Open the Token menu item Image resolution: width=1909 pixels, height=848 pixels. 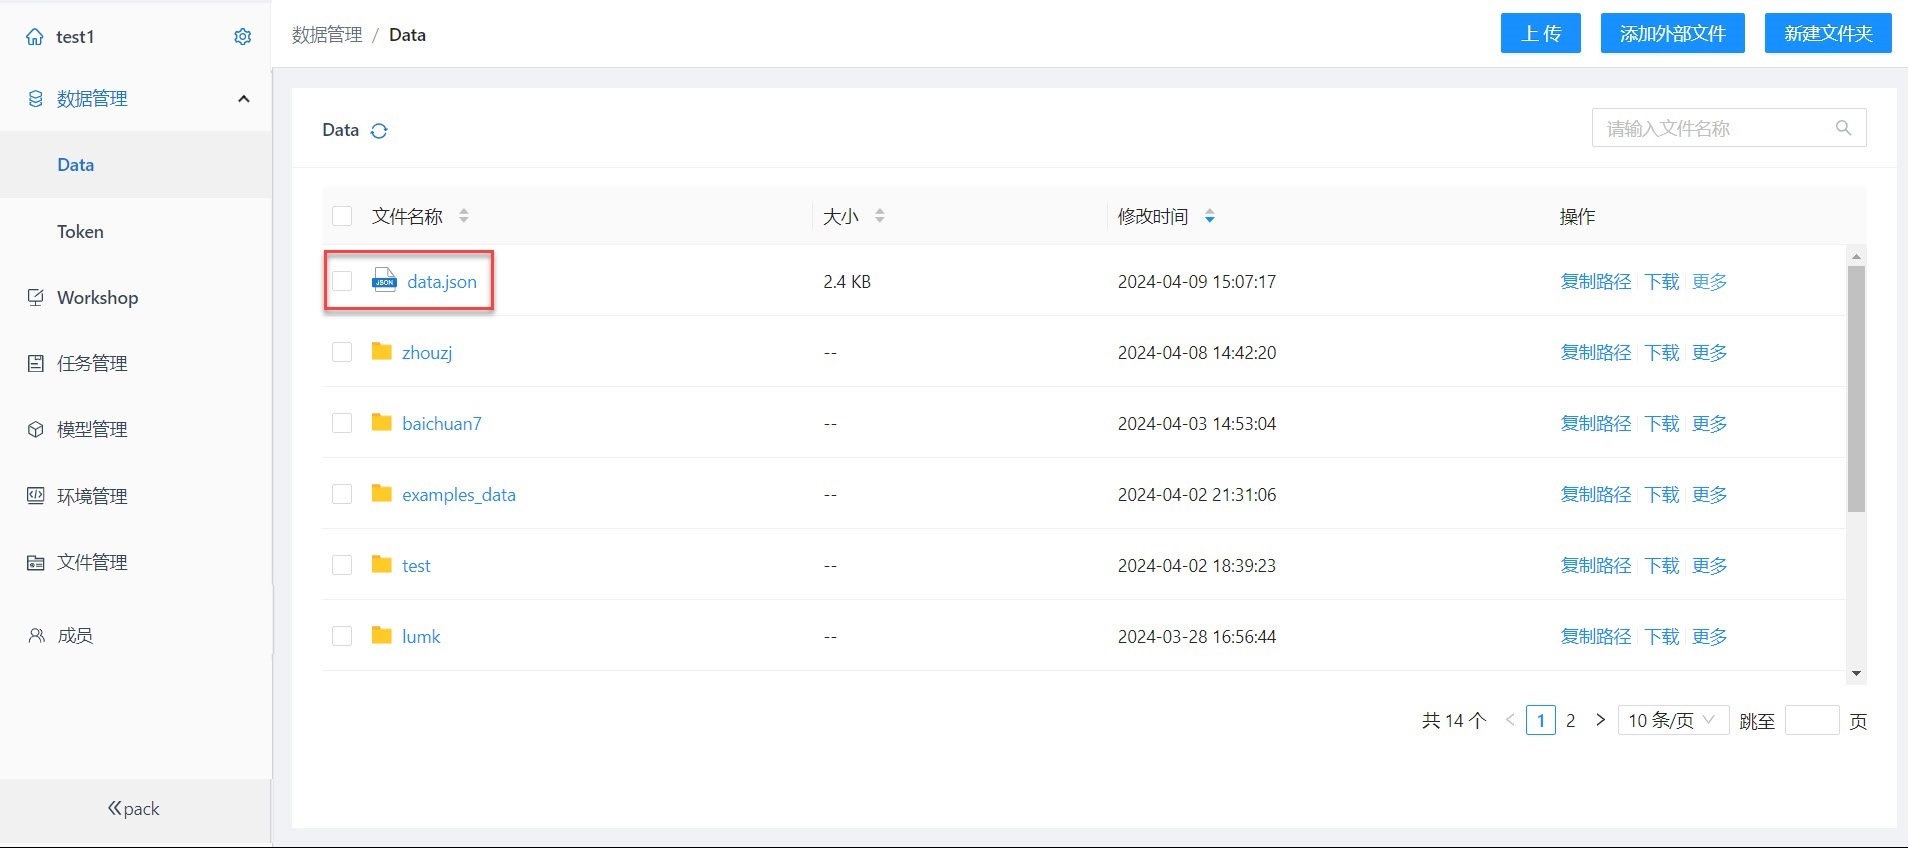point(80,232)
